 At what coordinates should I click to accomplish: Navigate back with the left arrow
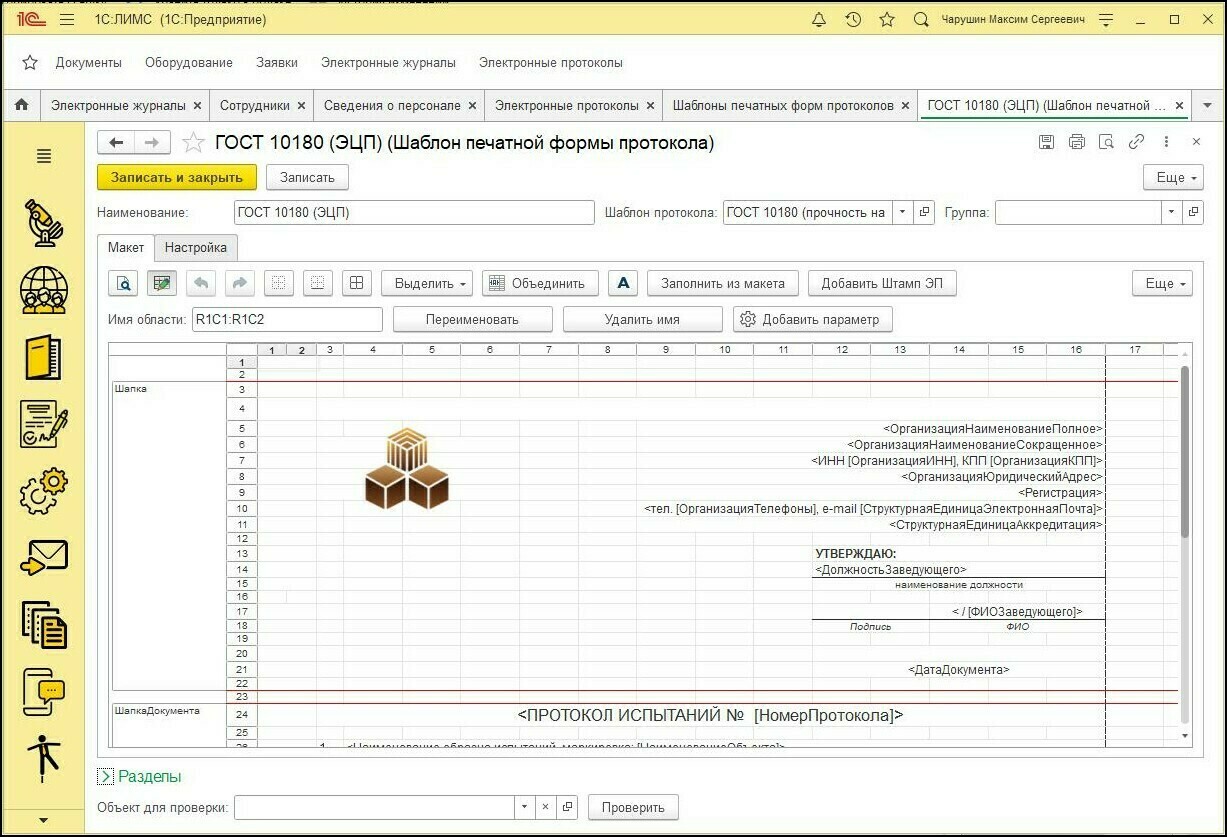click(x=116, y=143)
